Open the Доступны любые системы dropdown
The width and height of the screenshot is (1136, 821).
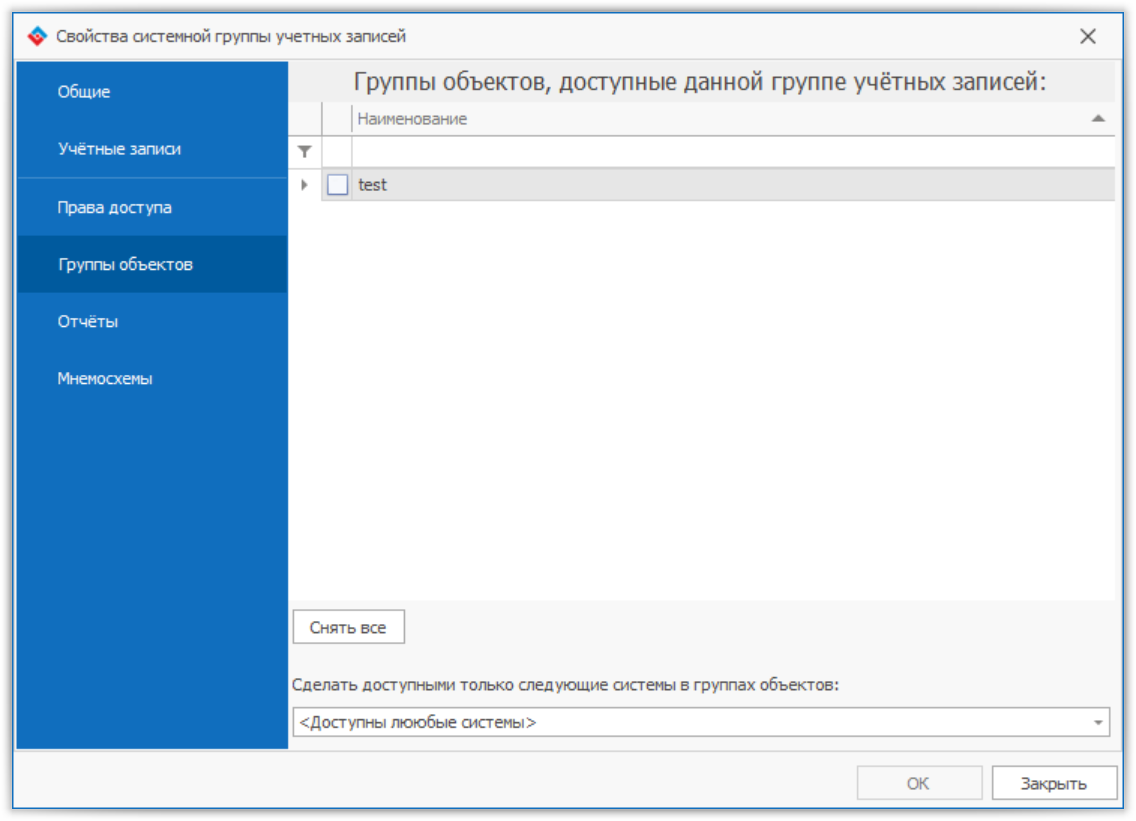701,722
